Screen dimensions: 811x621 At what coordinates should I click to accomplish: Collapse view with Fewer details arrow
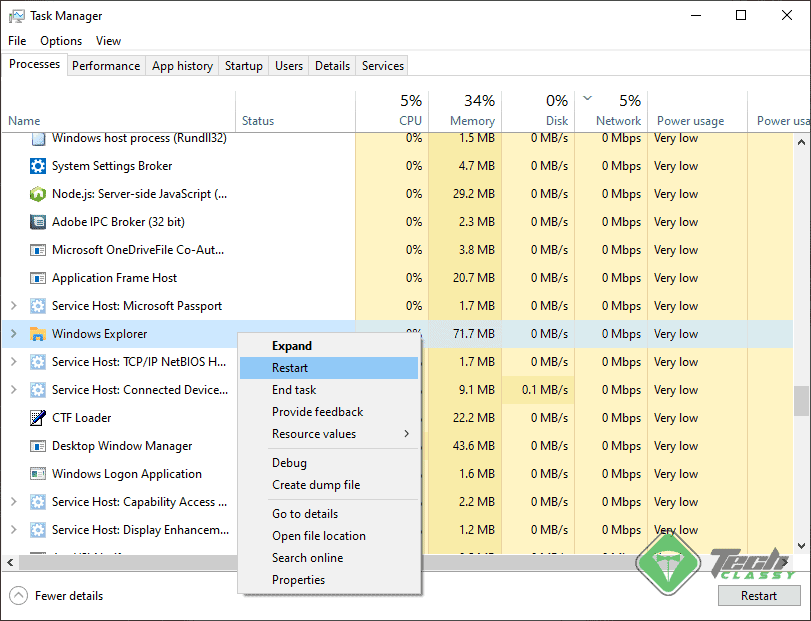pyautogui.click(x=19, y=596)
